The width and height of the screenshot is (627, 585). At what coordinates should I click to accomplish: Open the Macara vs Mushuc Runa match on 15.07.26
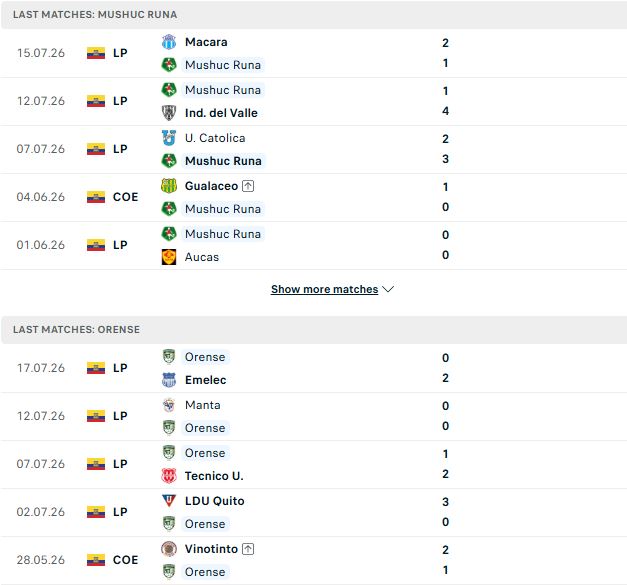(314, 53)
